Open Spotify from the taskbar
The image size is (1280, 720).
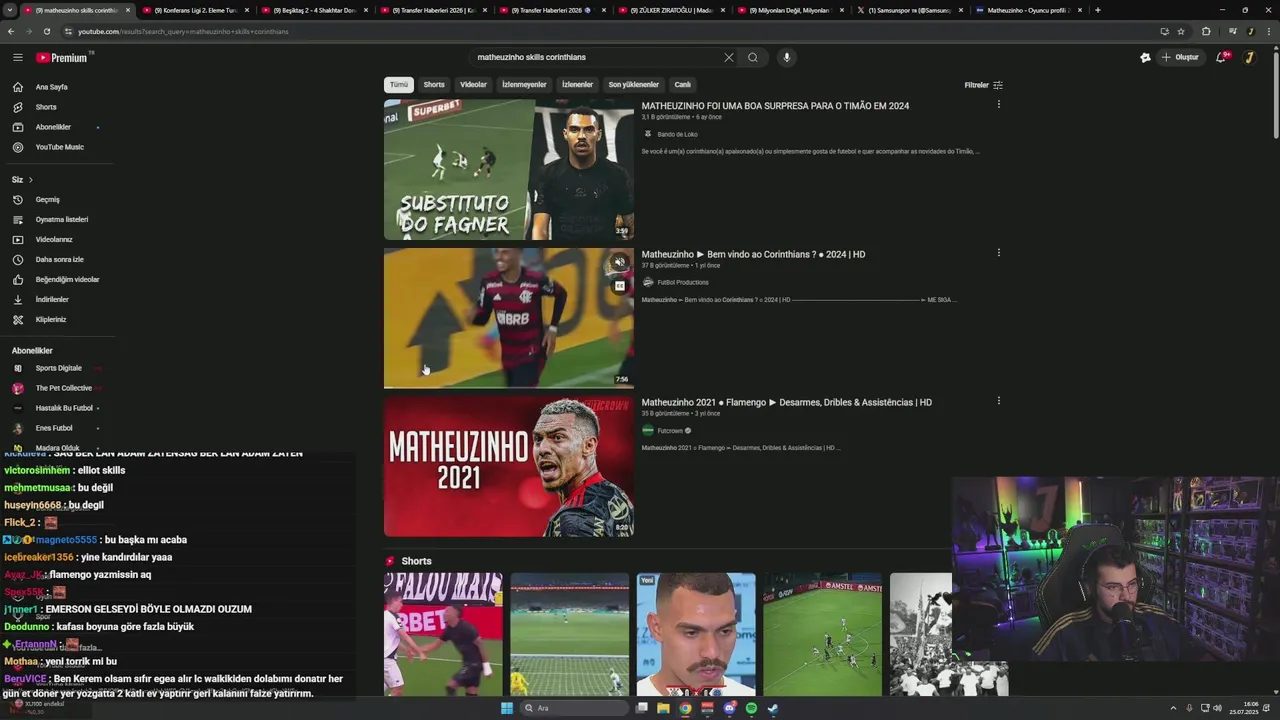point(751,708)
